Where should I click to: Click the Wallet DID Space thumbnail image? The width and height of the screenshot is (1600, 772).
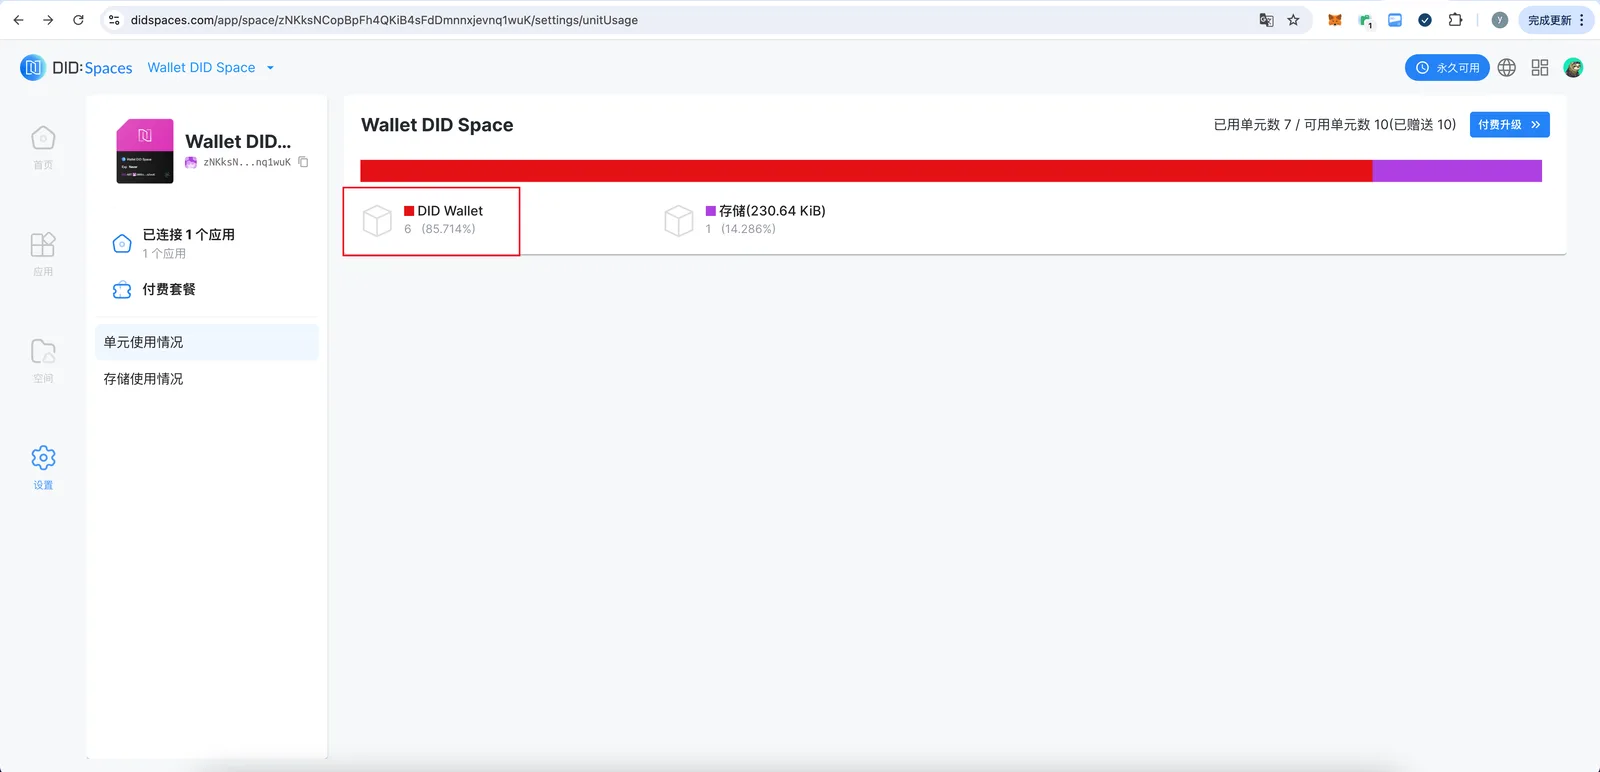coord(145,151)
